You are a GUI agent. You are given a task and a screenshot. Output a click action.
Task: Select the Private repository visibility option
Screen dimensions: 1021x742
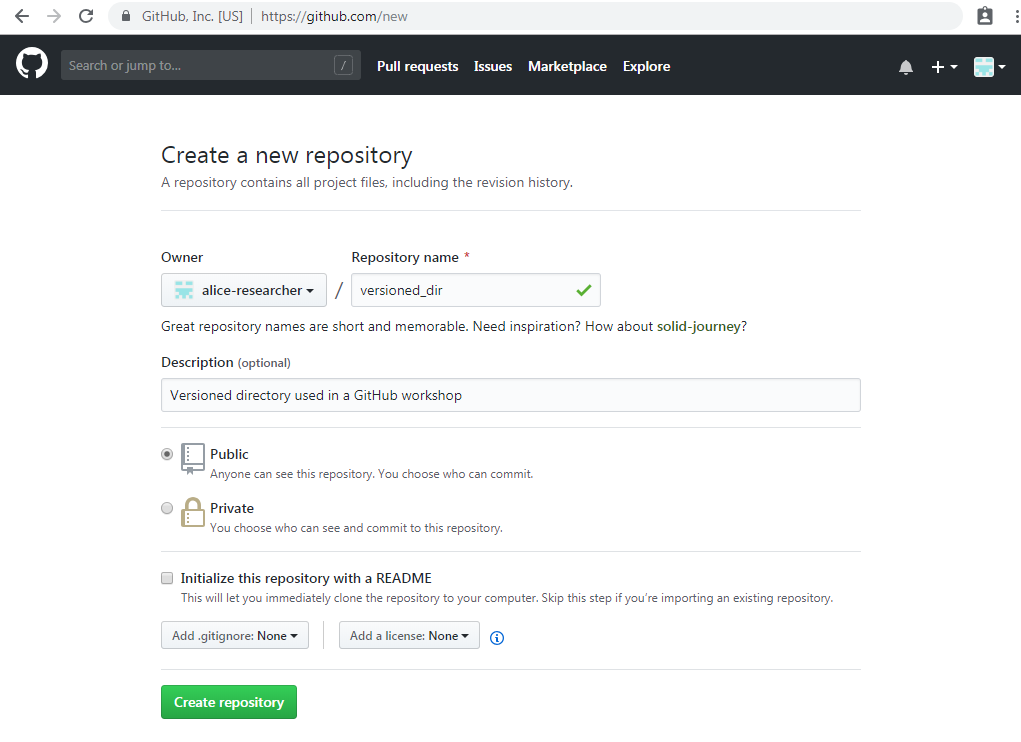click(x=167, y=508)
